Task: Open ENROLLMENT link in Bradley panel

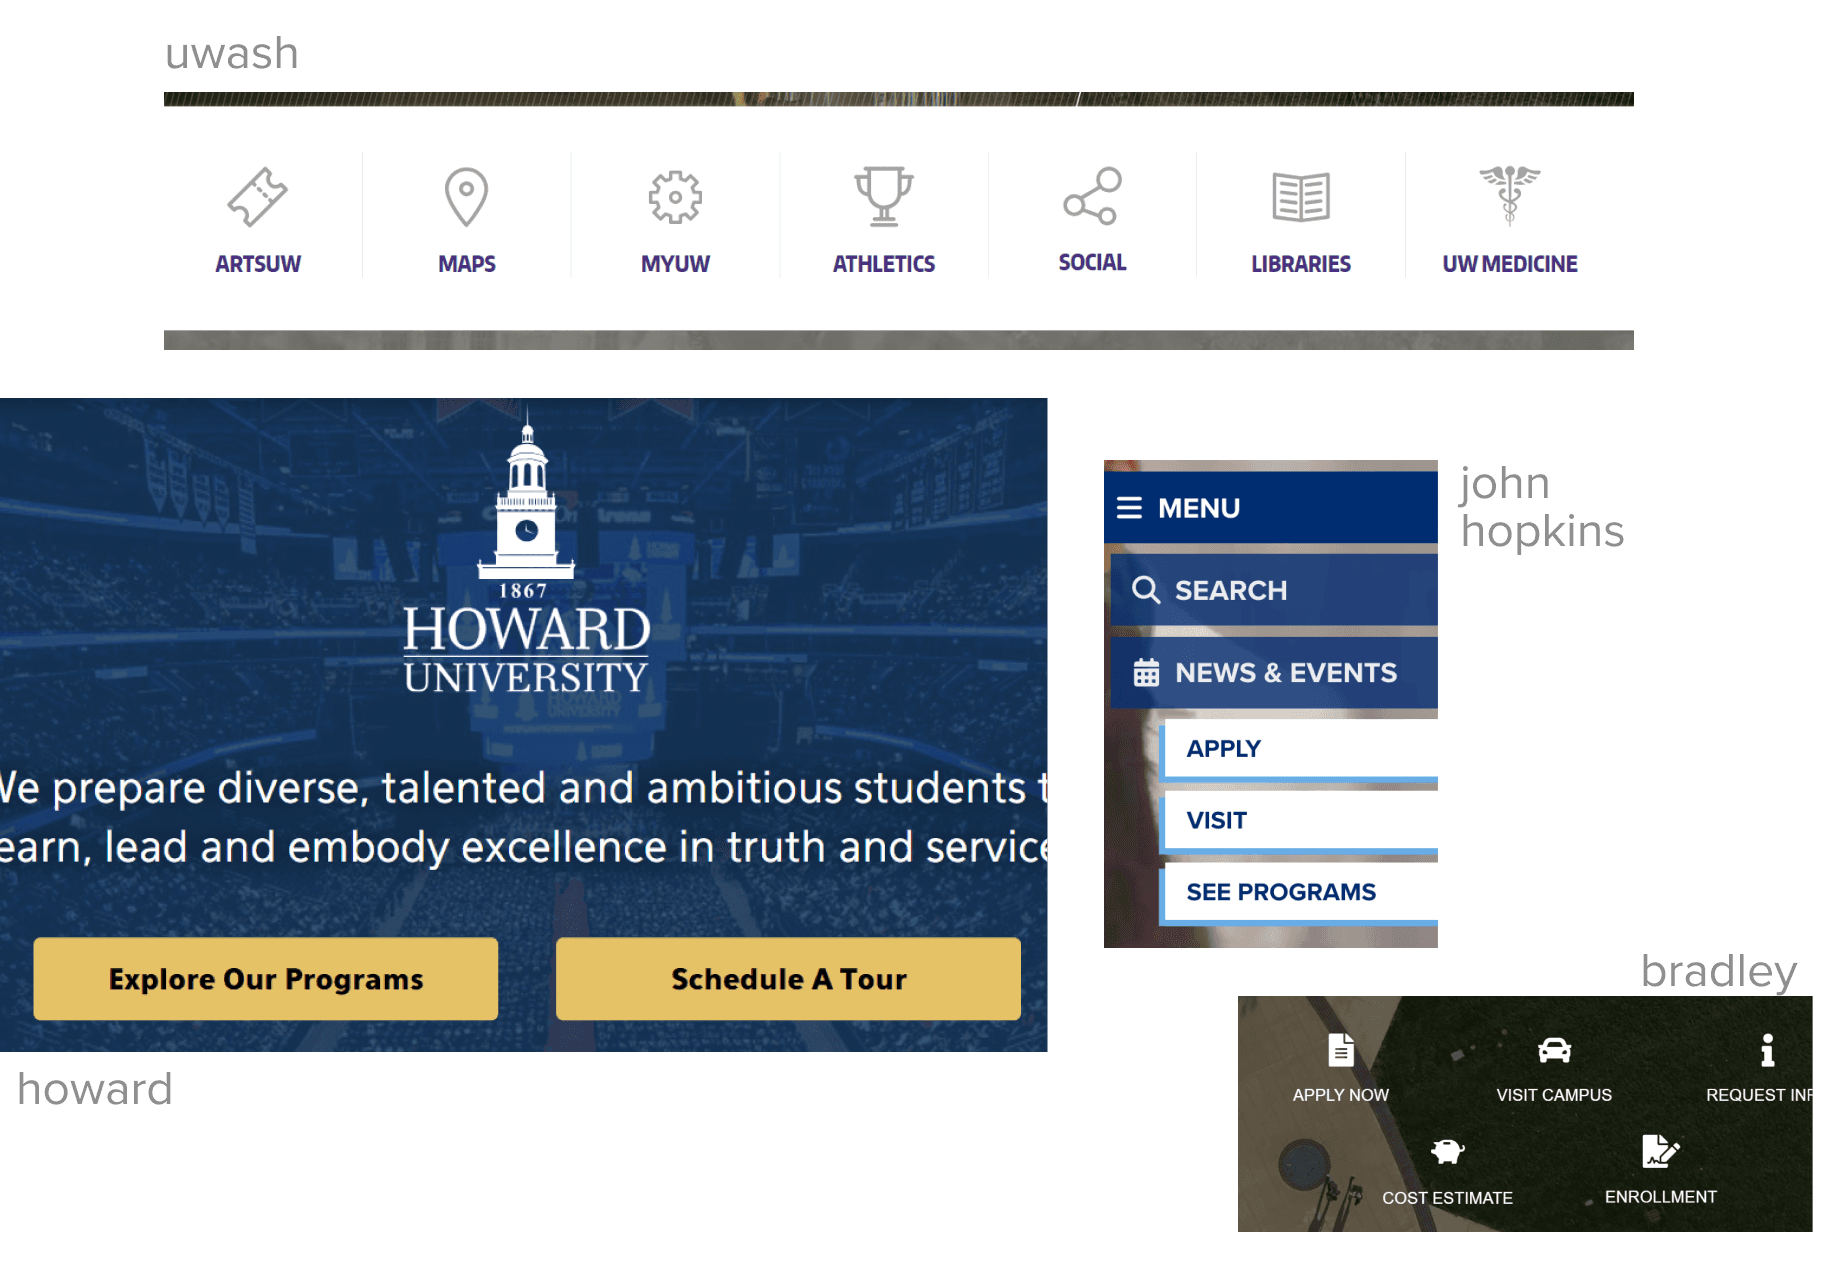Action: point(1660,1197)
